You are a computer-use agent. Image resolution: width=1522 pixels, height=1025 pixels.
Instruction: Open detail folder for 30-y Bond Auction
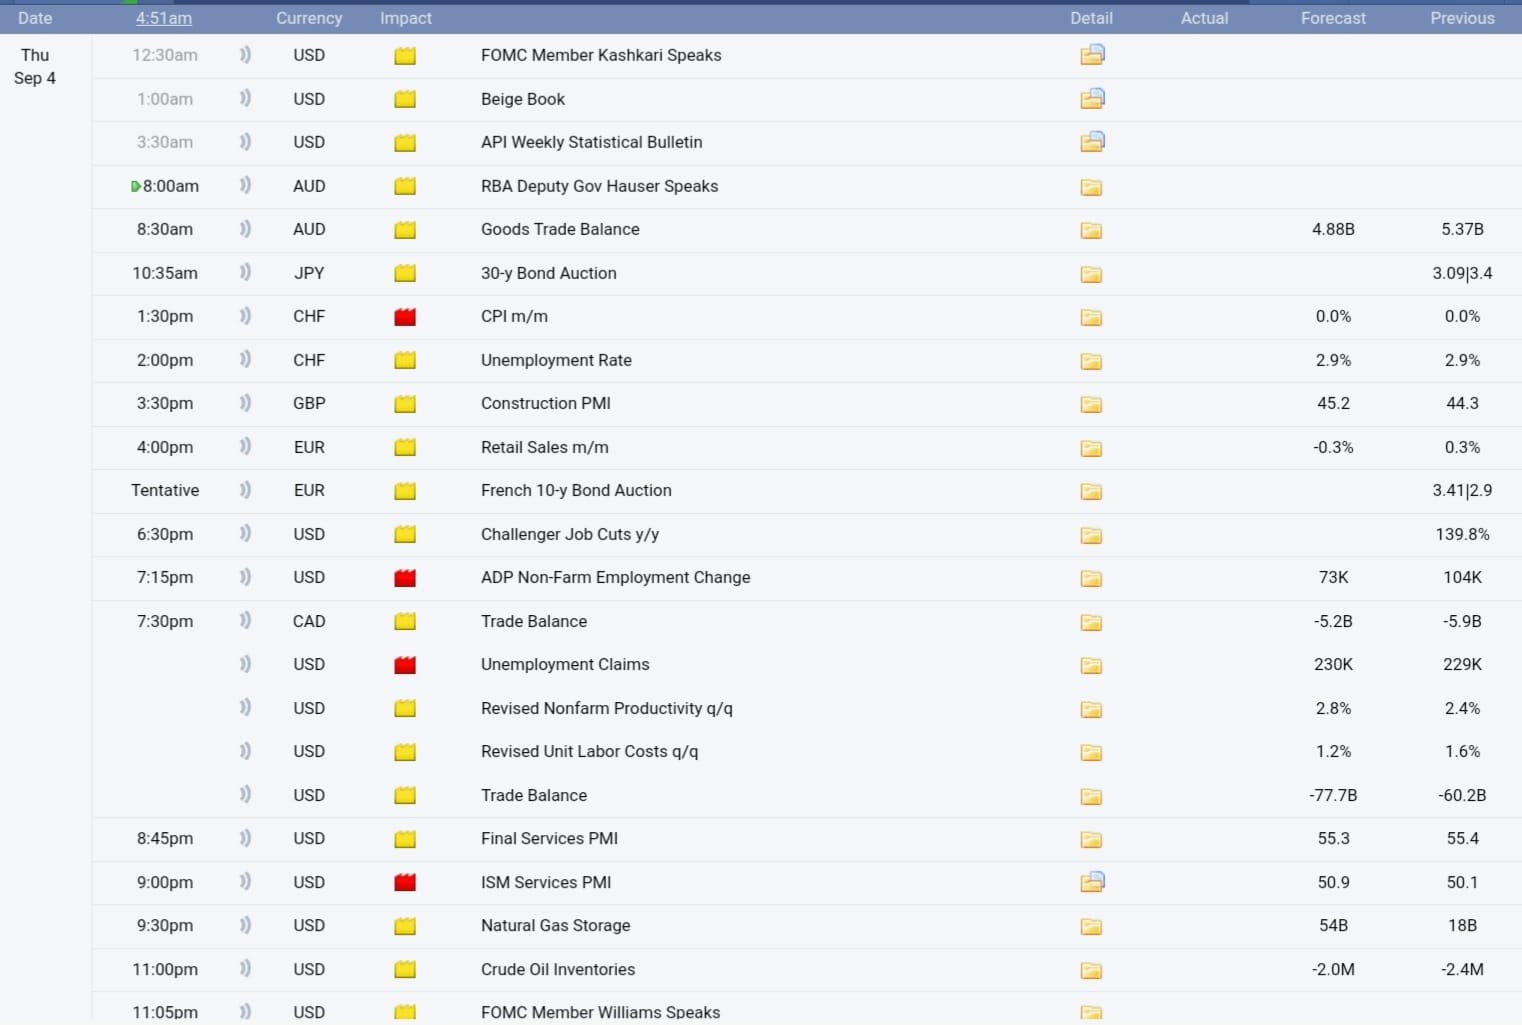point(1091,274)
